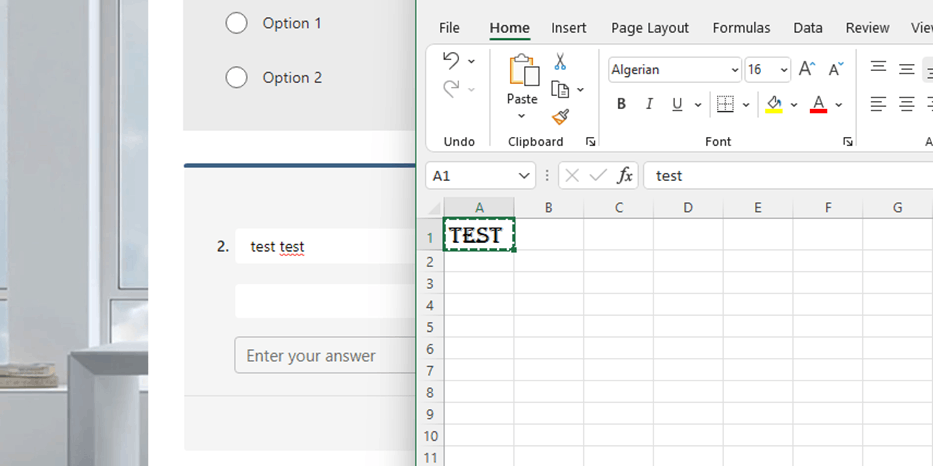Toggle italic formatting
Viewport: 933px width, 466px height.
pos(649,105)
